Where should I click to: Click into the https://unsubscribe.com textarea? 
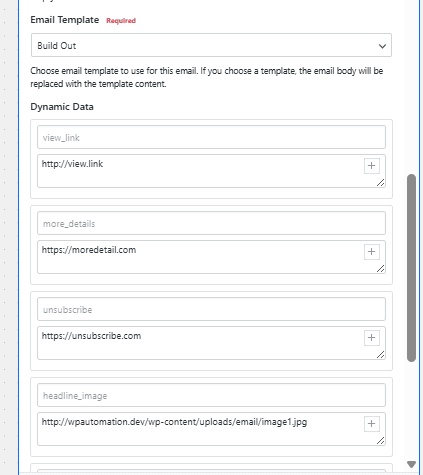pos(200,343)
